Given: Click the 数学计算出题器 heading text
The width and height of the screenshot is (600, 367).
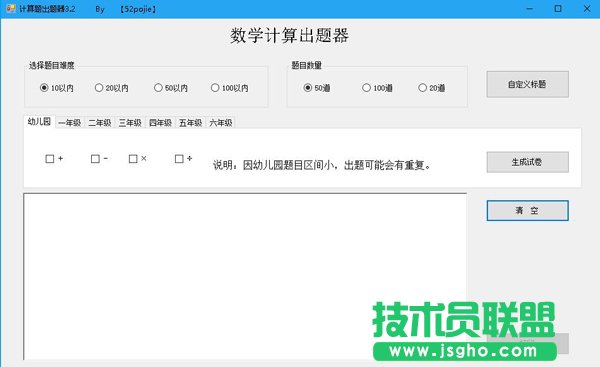Looking at the screenshot, I should pos(289,36).
